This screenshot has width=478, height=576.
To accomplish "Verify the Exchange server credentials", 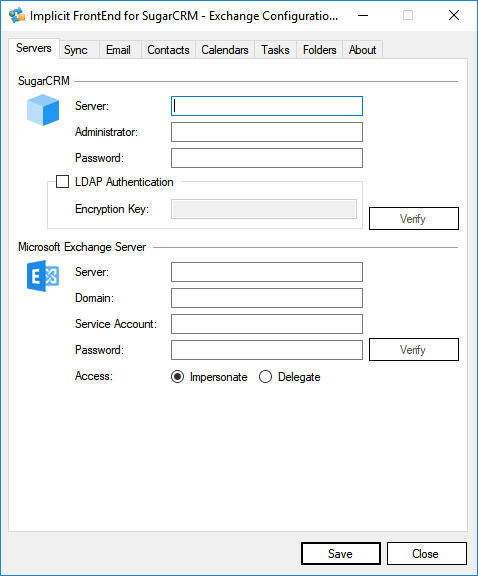I will [x=414, y=350].
